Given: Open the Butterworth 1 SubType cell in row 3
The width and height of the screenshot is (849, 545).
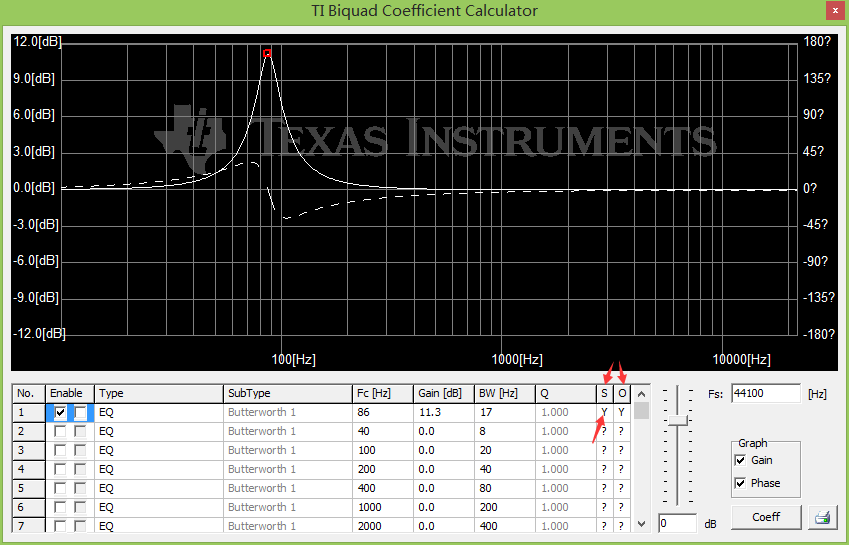Looking at the screenshot, I should coord(288,450).
